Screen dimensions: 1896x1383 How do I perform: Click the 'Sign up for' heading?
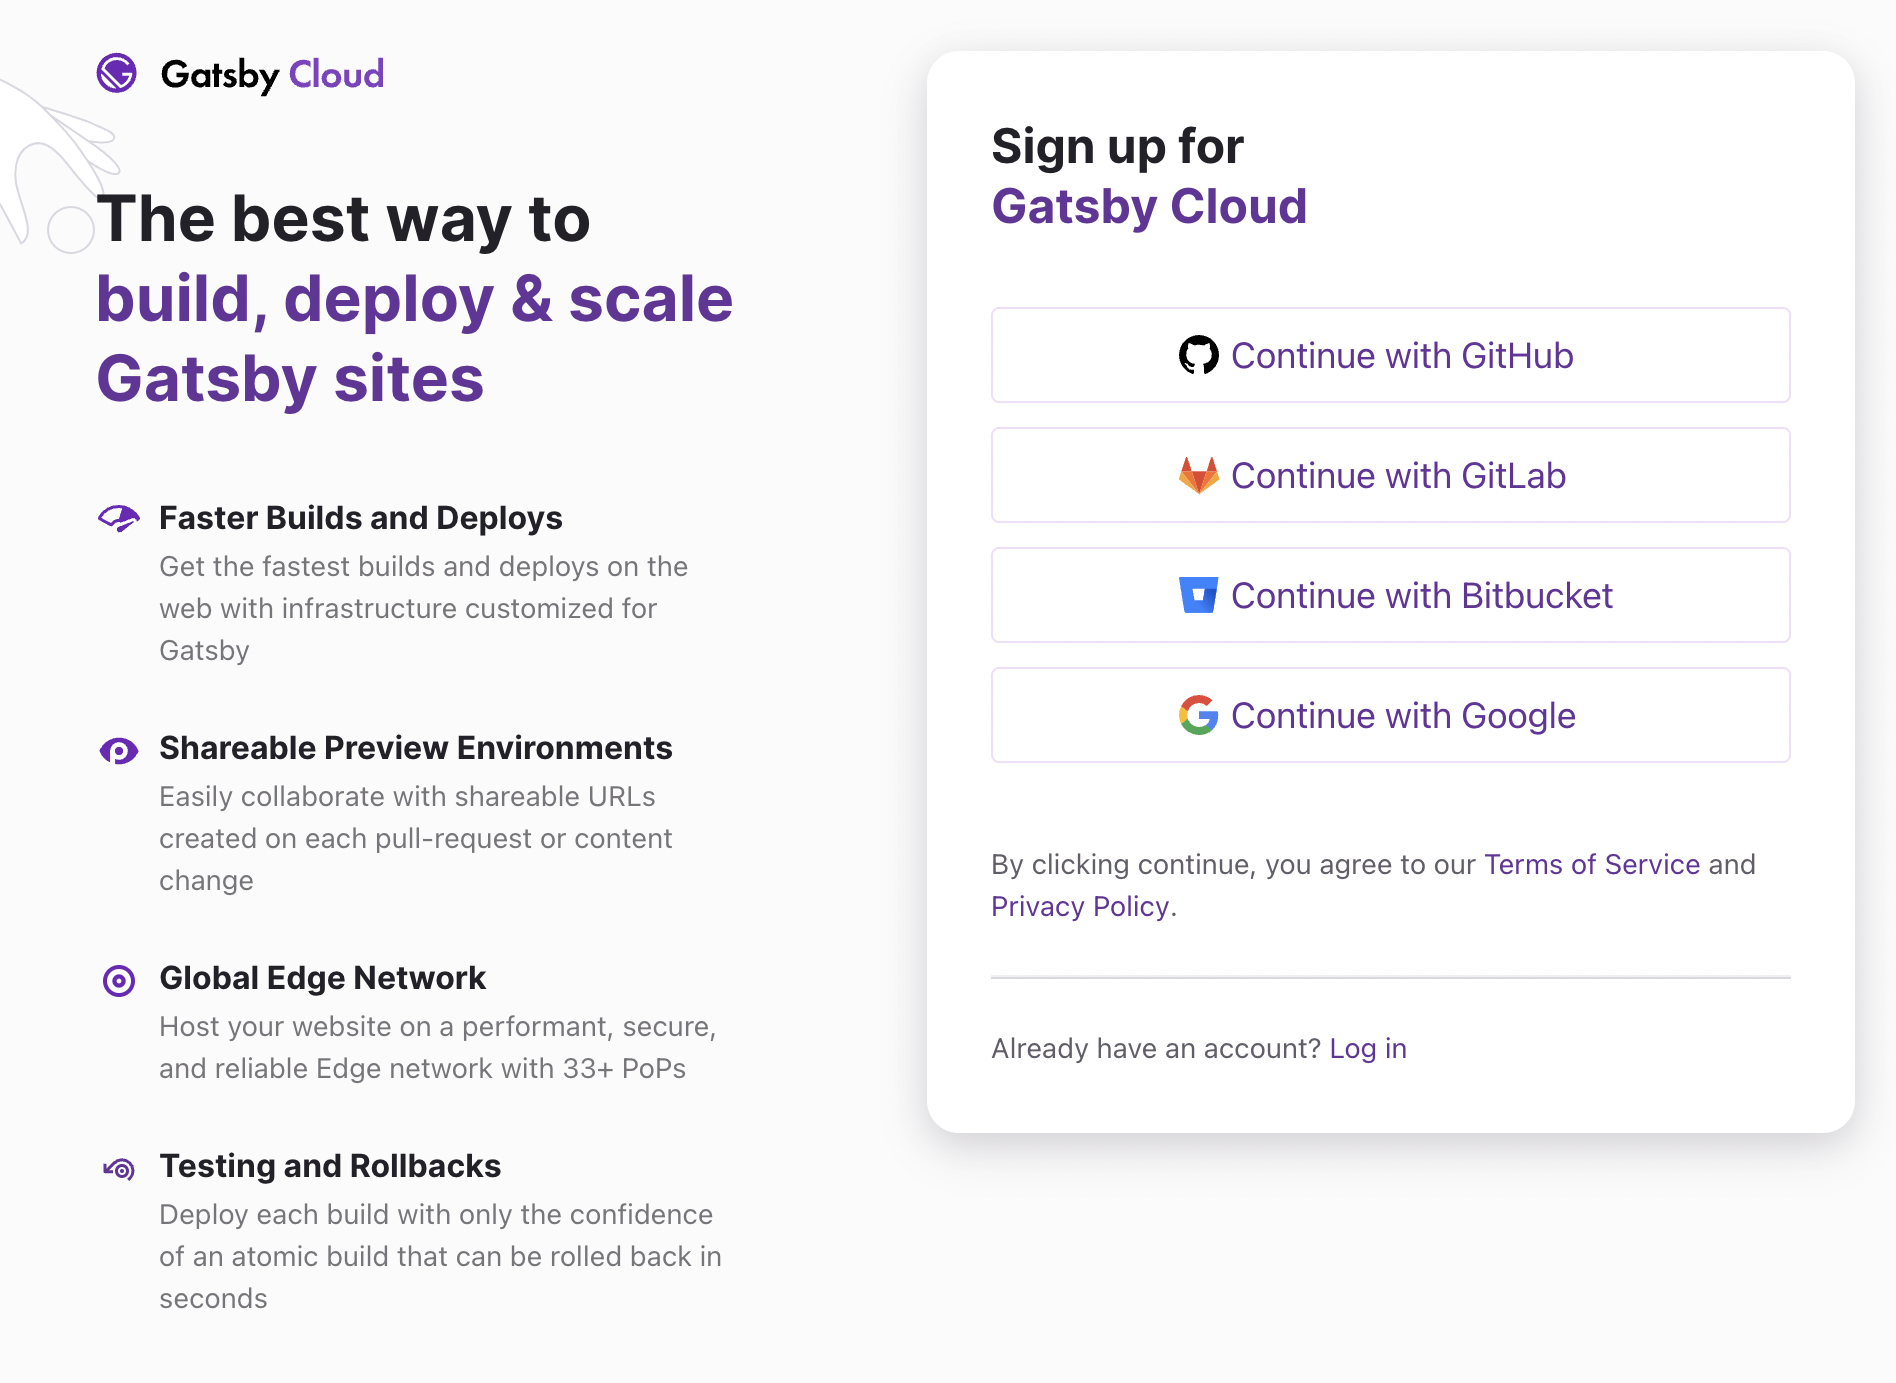coord(1117,147)
